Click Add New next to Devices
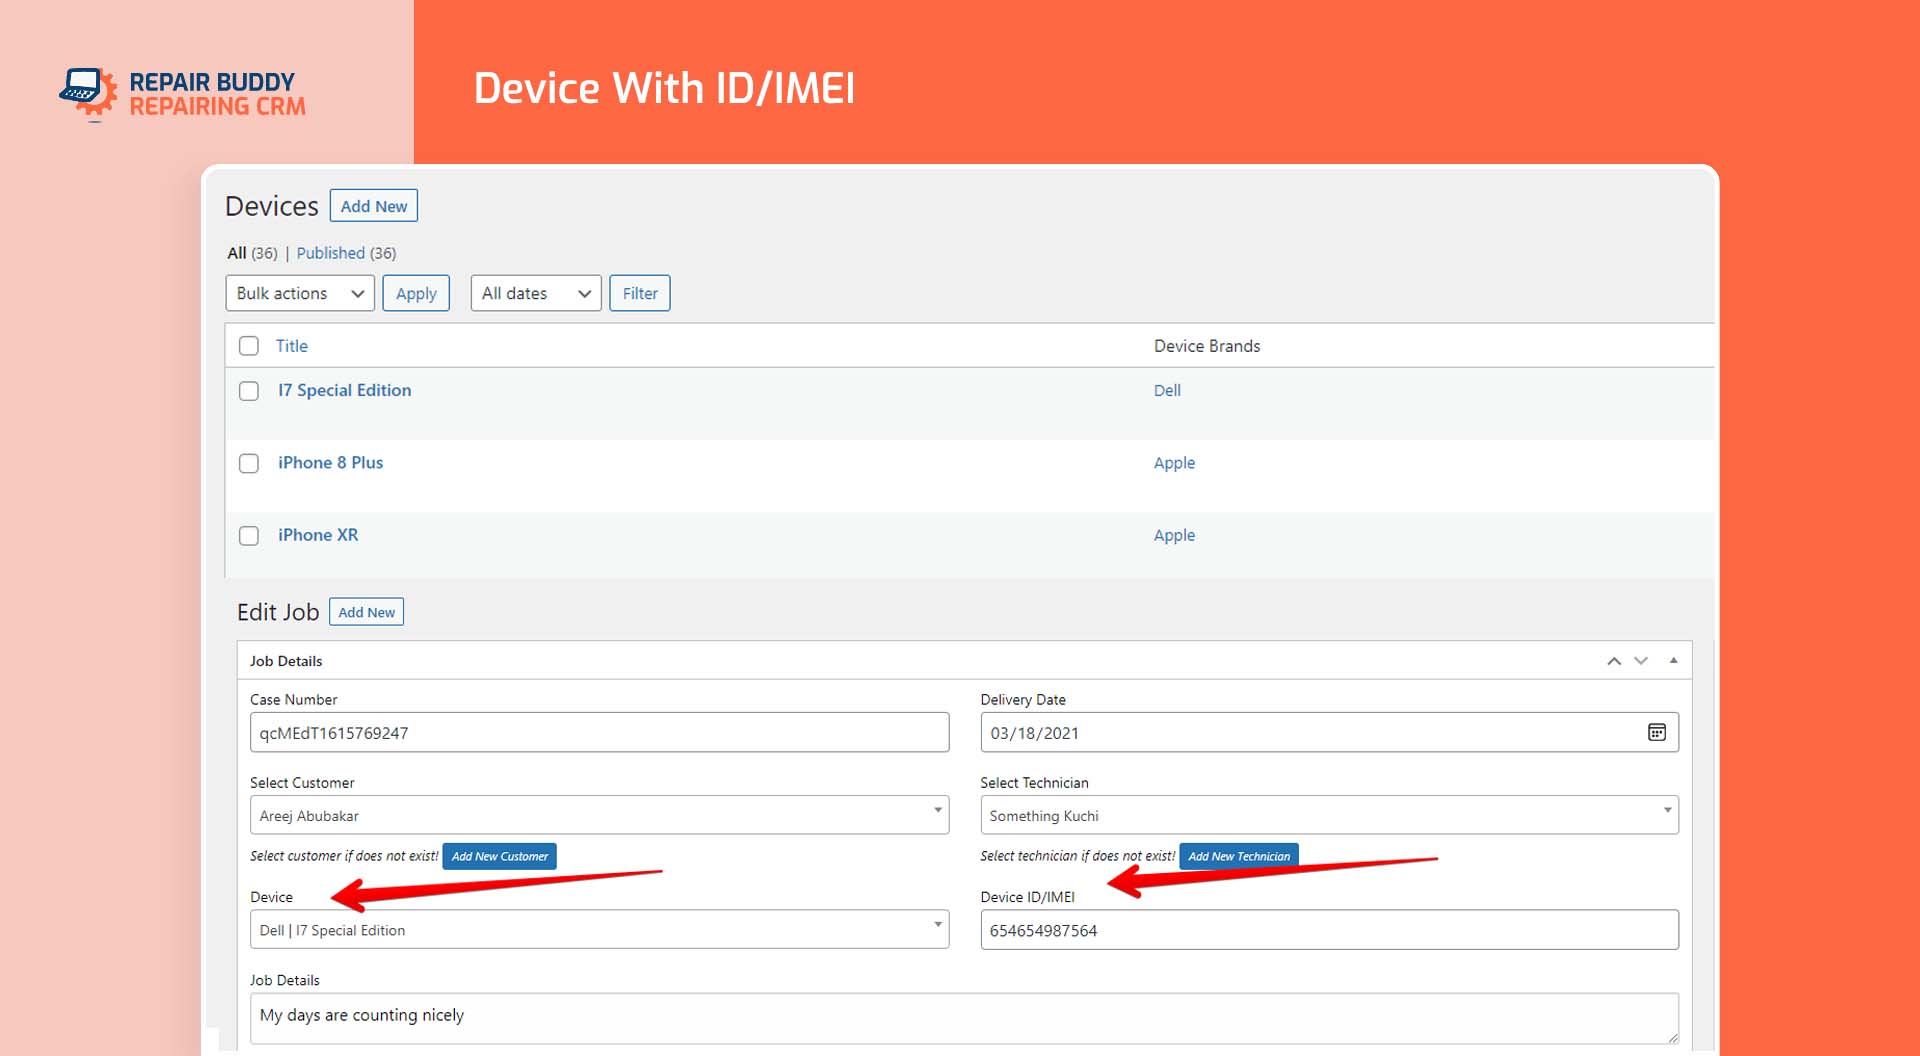This screenshot has height=1056, width=1920. click(374, 206)
